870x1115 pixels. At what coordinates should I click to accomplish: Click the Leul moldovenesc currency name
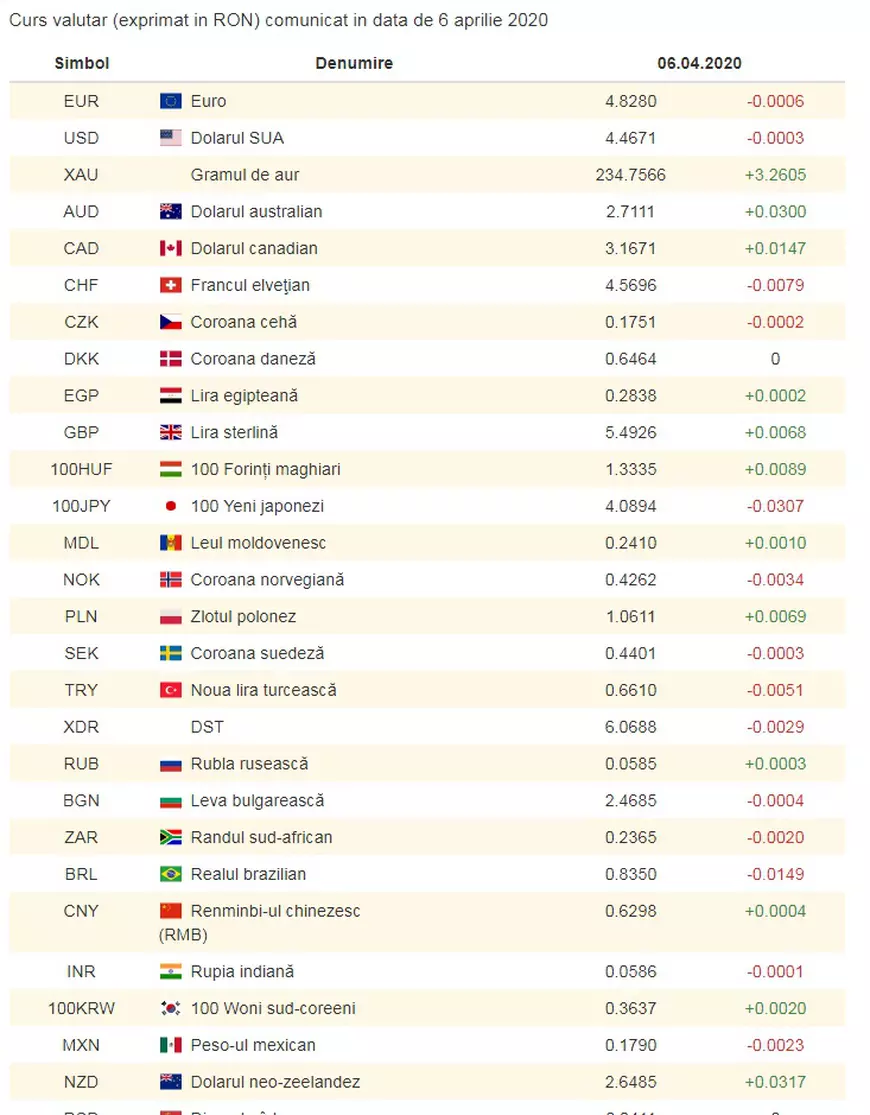258,543
